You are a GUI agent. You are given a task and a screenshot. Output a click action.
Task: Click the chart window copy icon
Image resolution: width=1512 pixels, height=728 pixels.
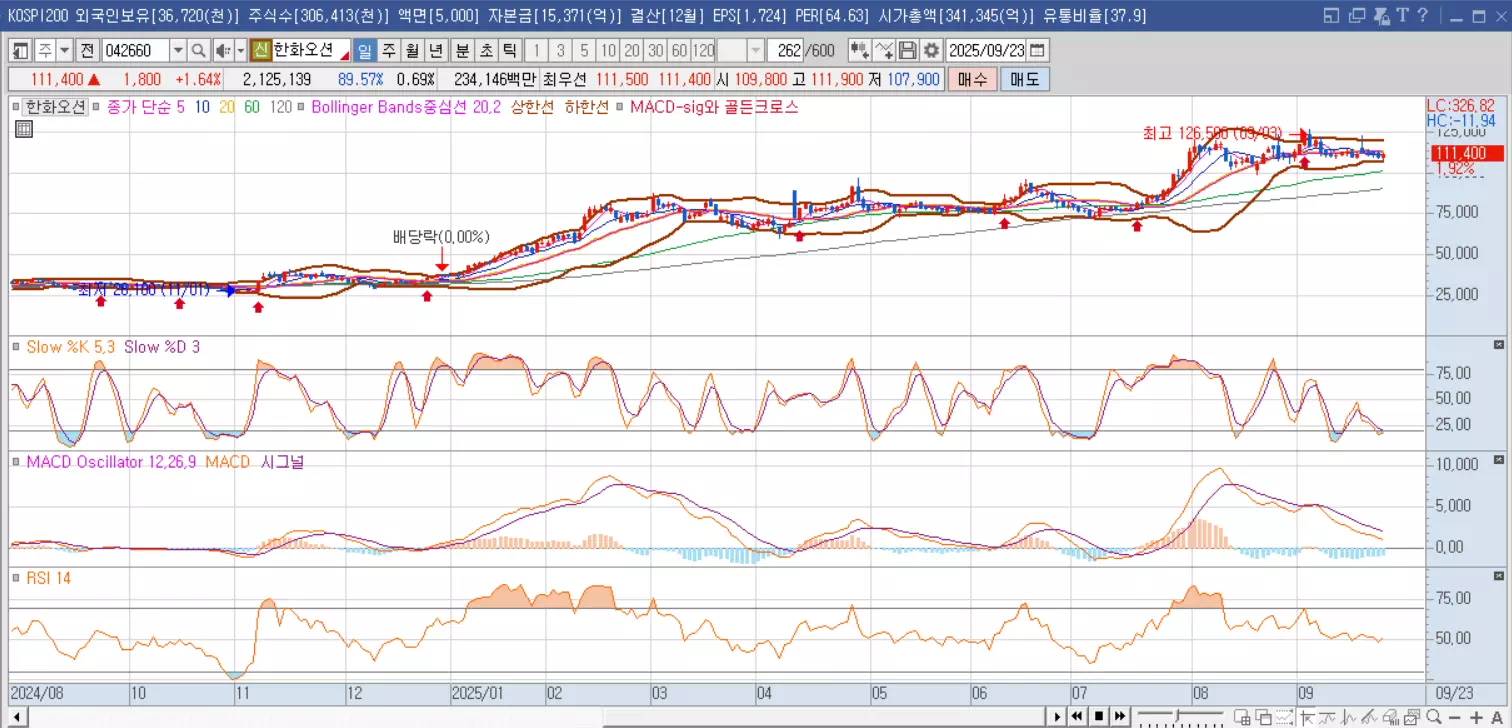1411,717
